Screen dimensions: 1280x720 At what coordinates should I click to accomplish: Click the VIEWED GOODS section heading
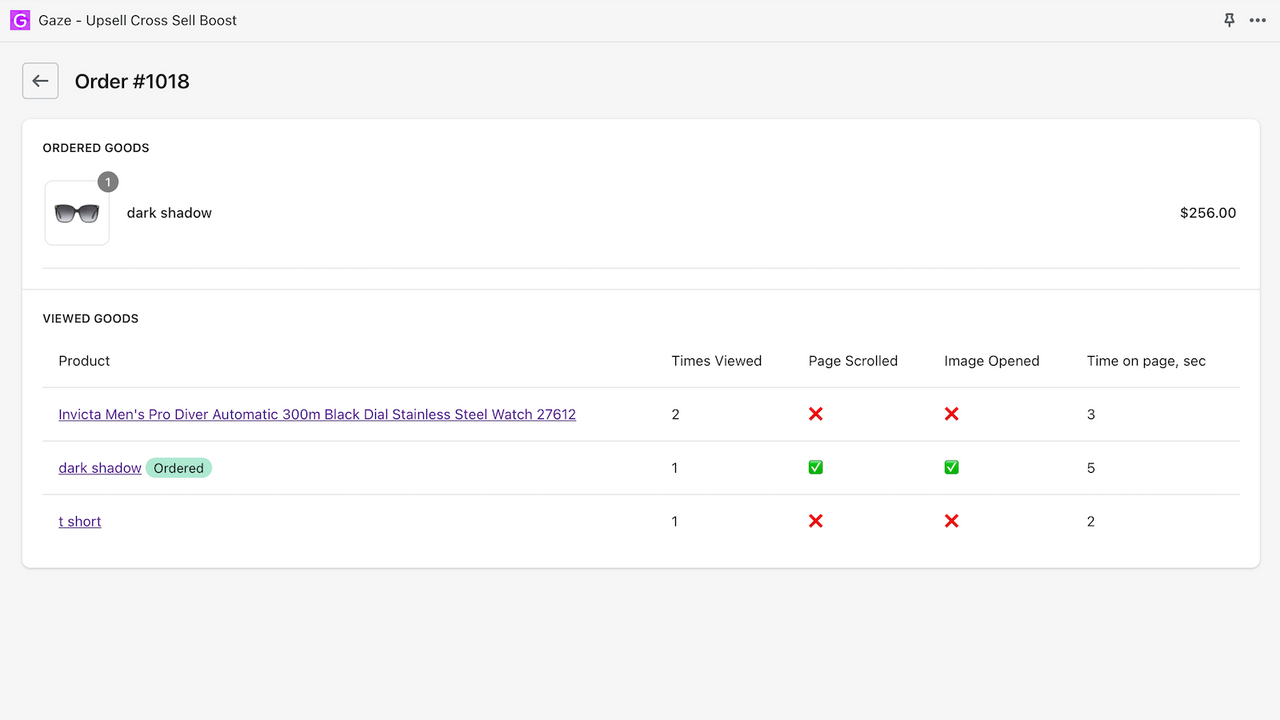tap(91, 318)
